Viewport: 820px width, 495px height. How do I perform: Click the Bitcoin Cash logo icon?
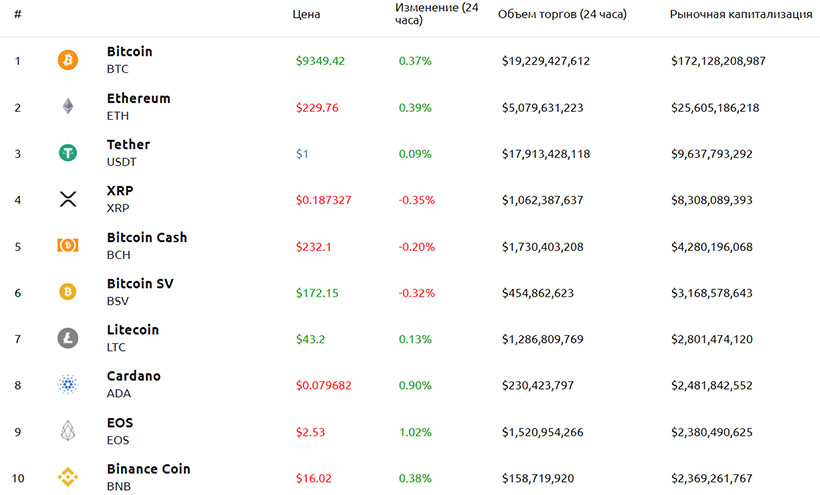[68, 245]
